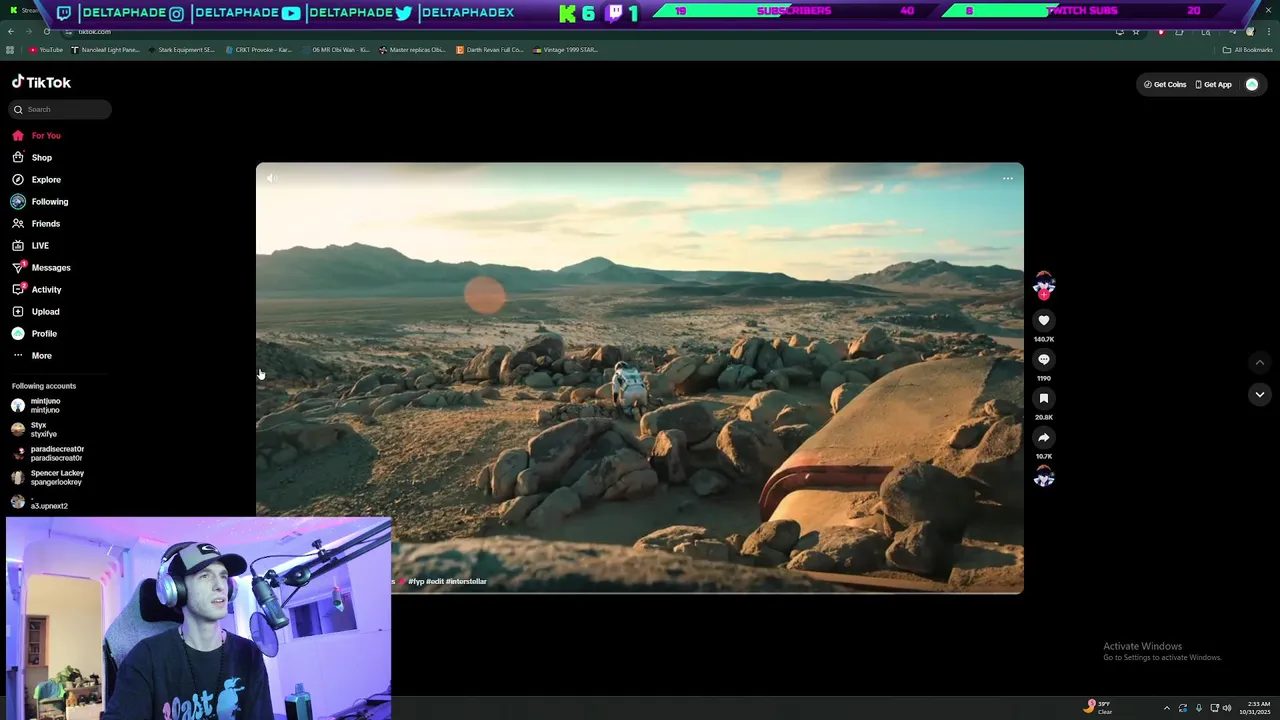Open the browser extensions puzzle icon
The image size is (1280, 720).
pos(1179,32)
